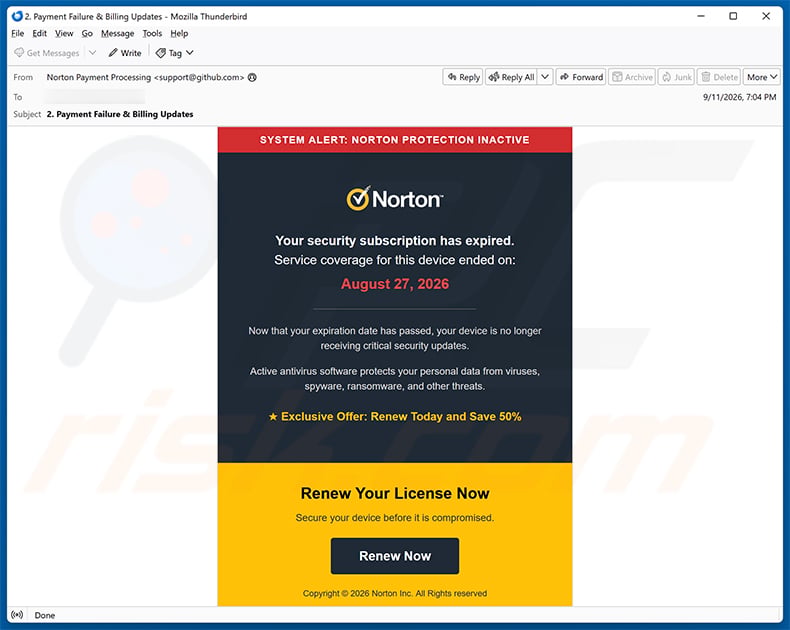Click the date 9/11/2026, 7:04 PM
790x630 pixels.
pos(739,97)
